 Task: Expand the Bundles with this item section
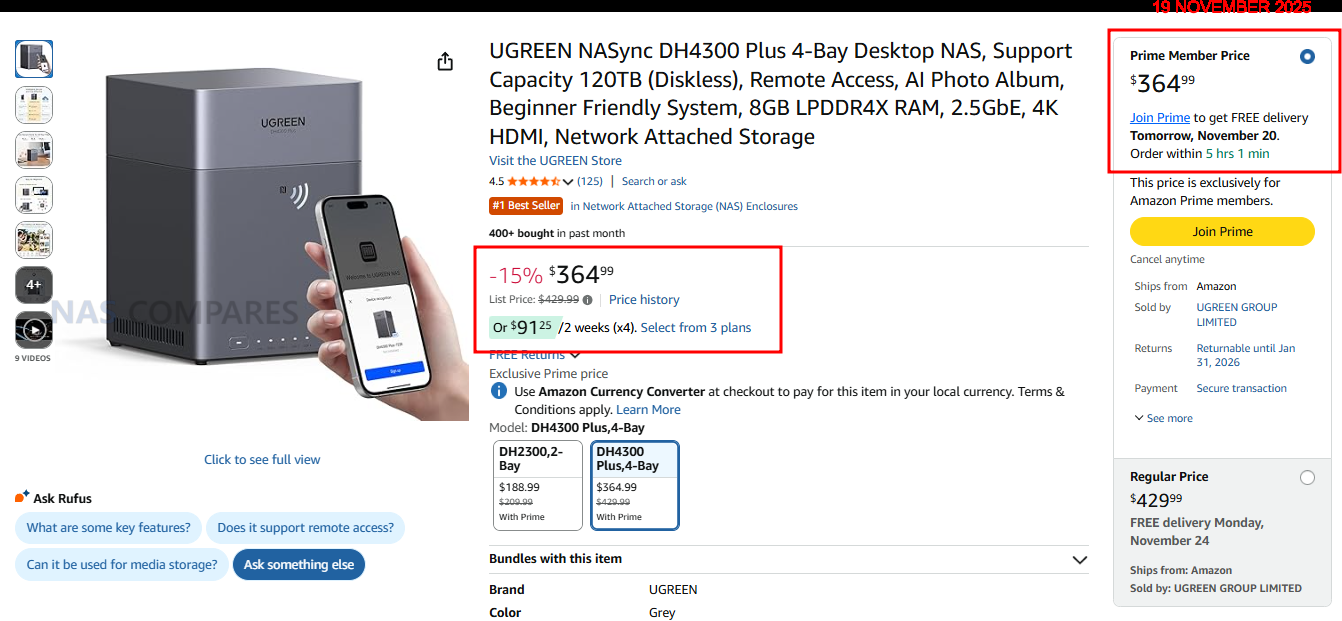(1079, 560)
